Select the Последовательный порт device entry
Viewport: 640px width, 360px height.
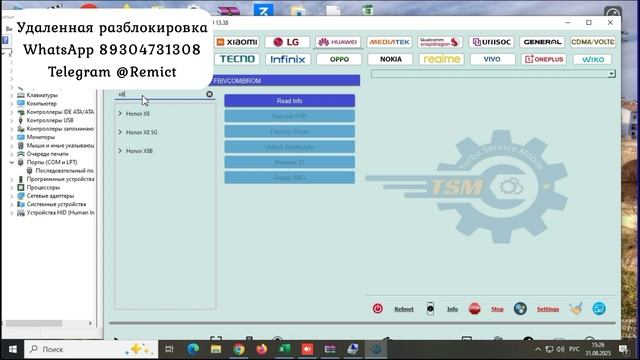pyautogui.click(x=64, y=171)
